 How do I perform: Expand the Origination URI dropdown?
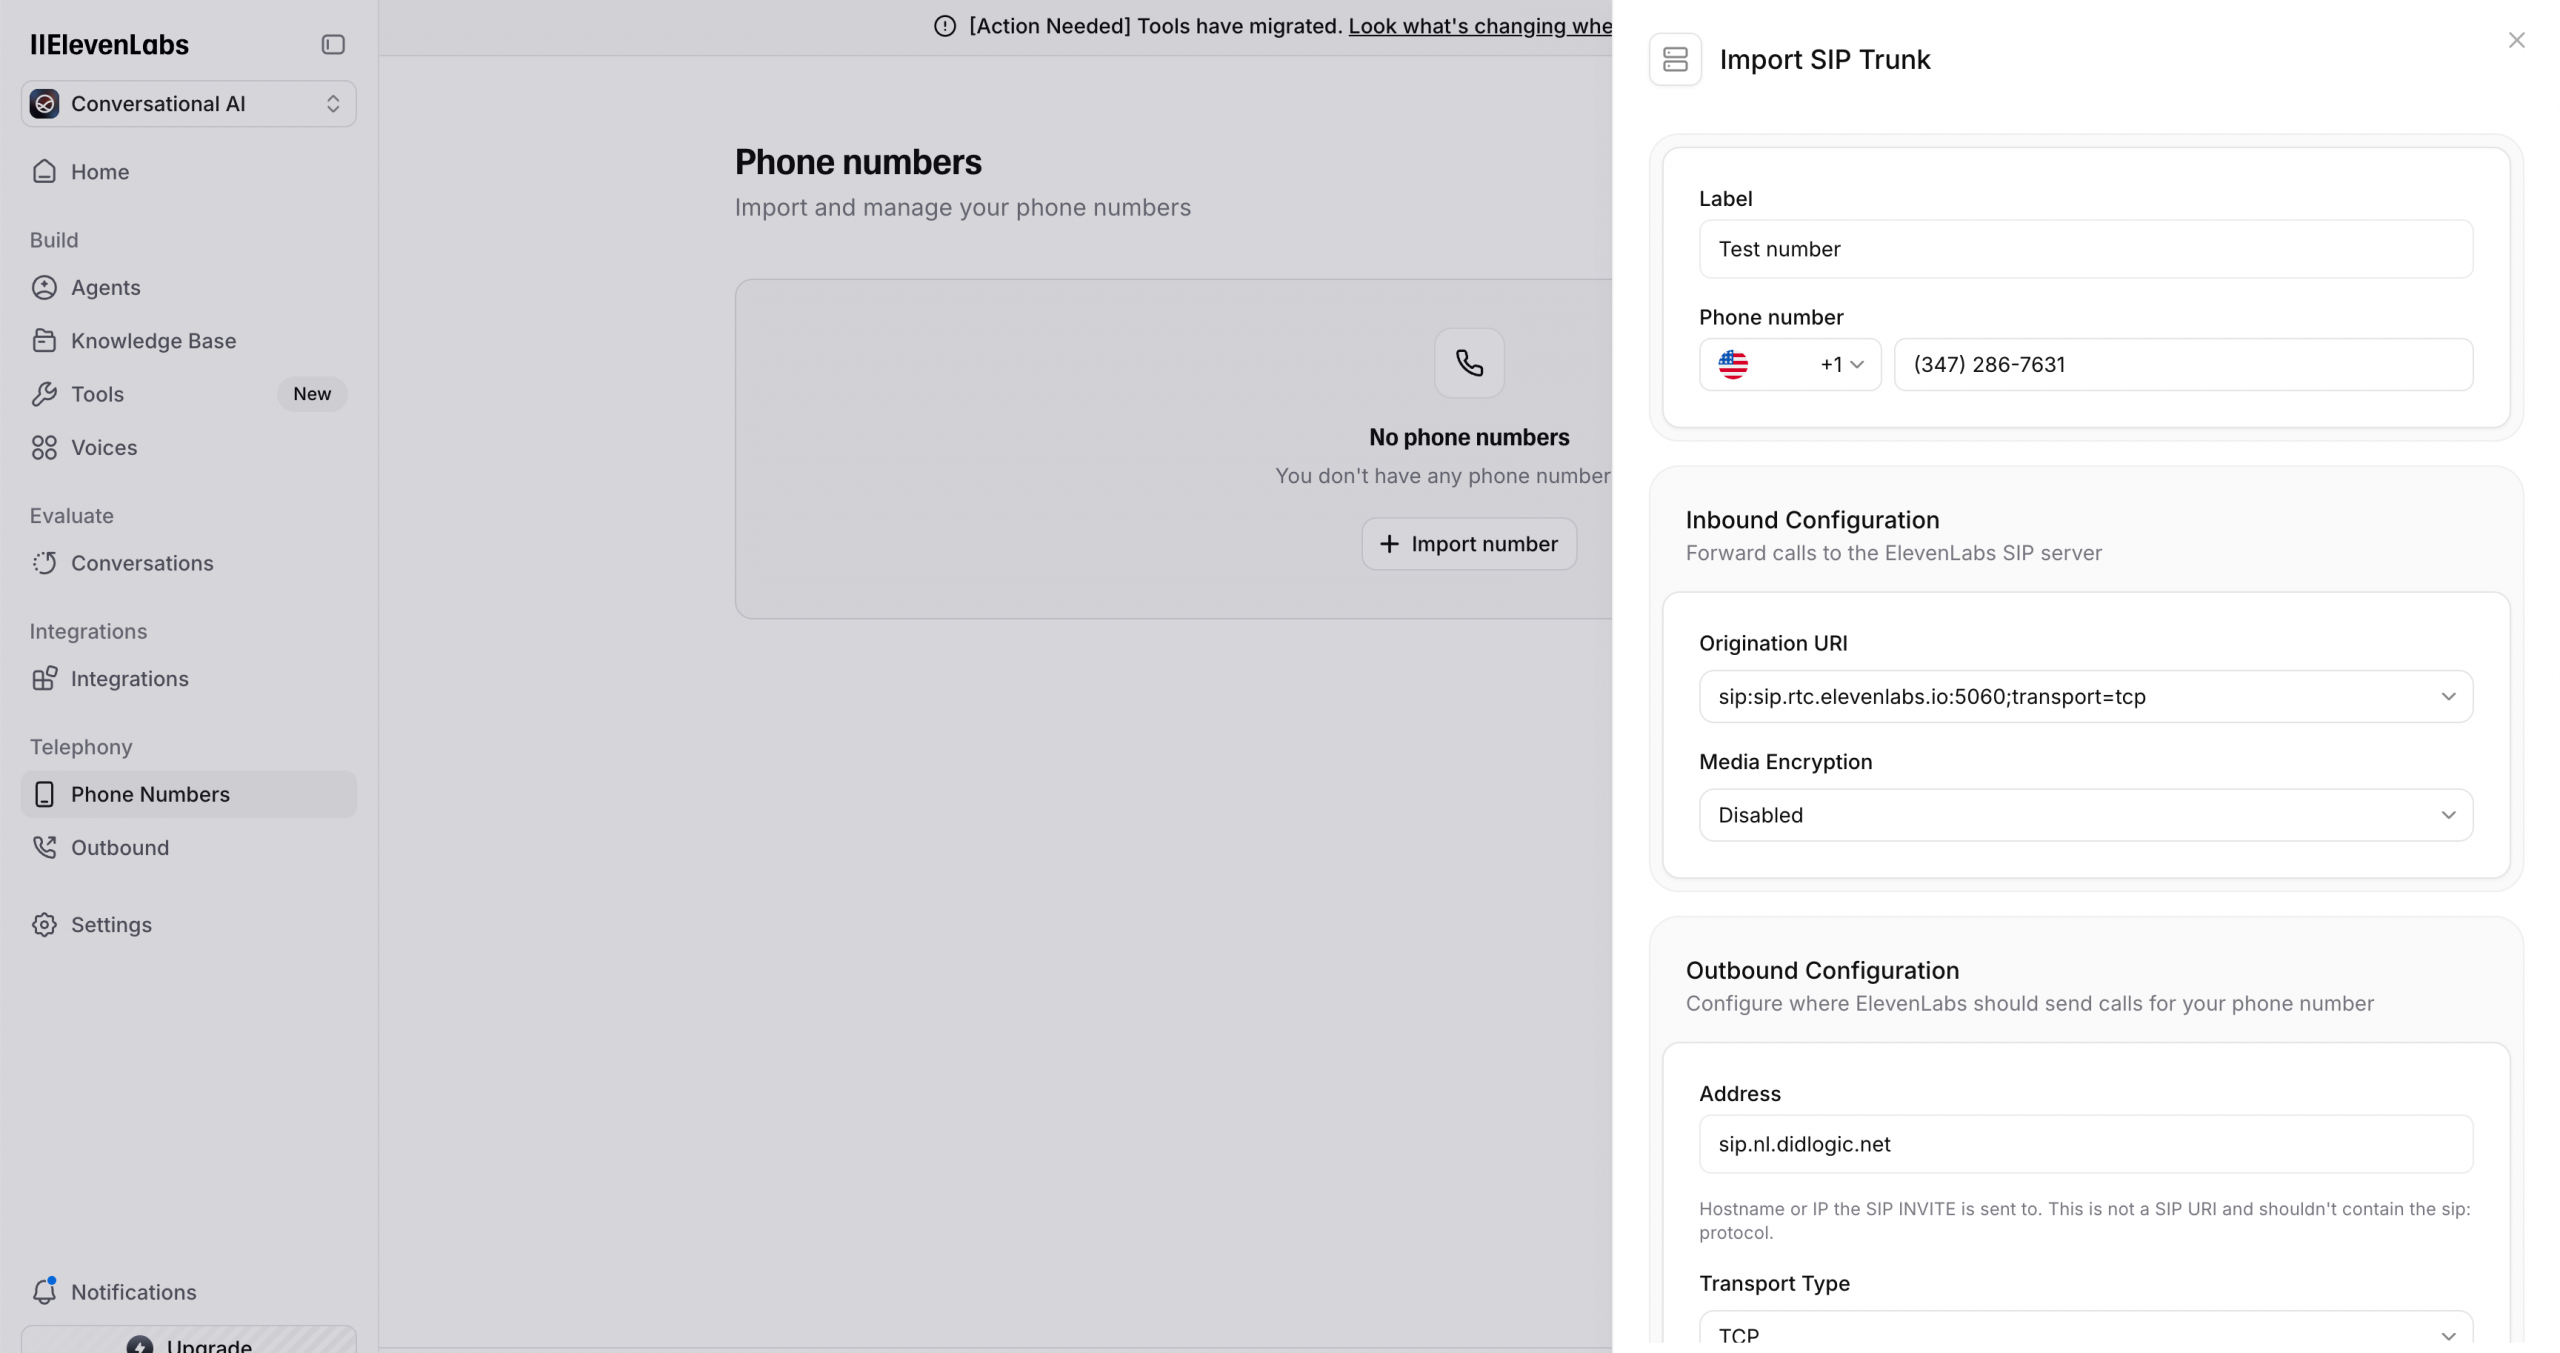tap(2085, 697)
